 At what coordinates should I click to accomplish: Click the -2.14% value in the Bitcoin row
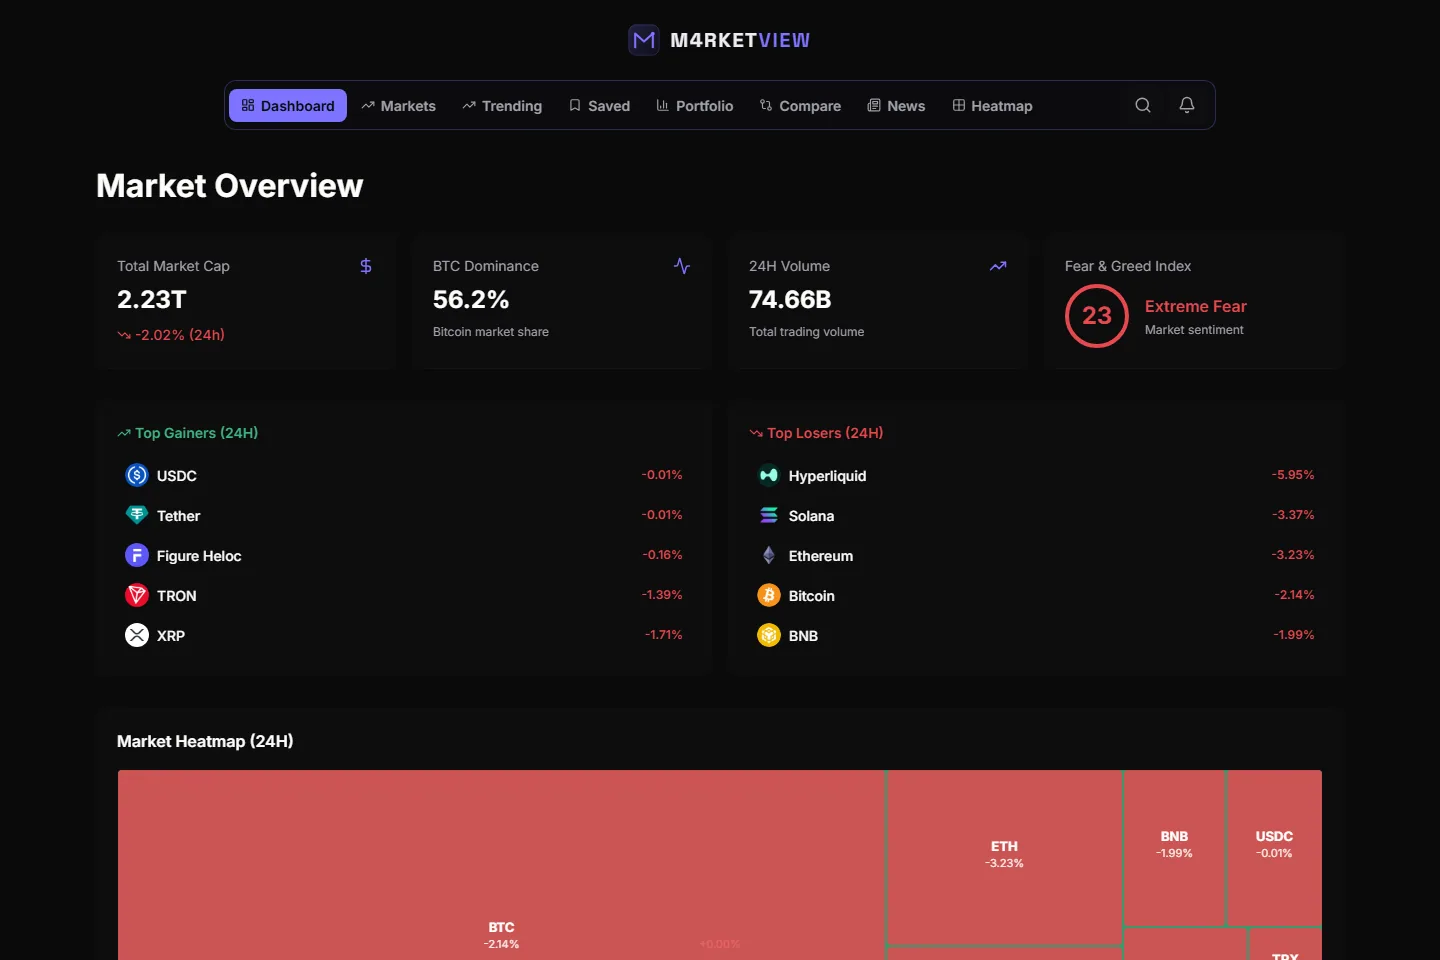[1294, 595]
